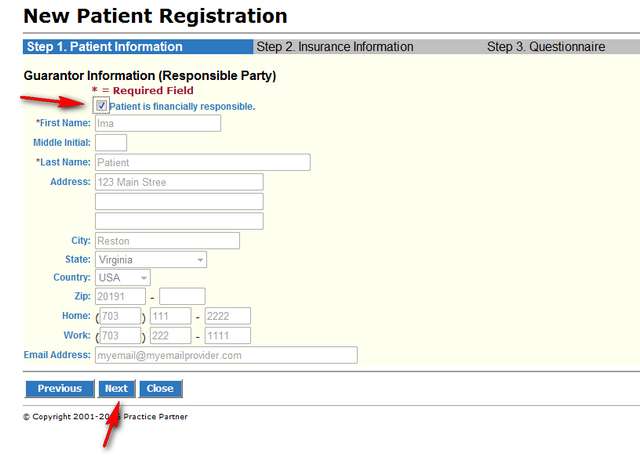Click the Home phone area code field
The width and height of the screenshot is (640, 475).
pyautogui.click(x=121, y=316)
